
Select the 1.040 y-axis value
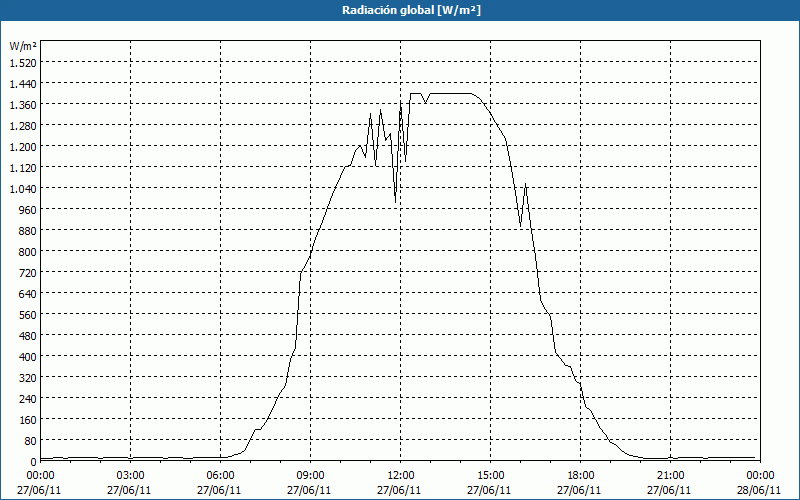[x=23, y=189]
